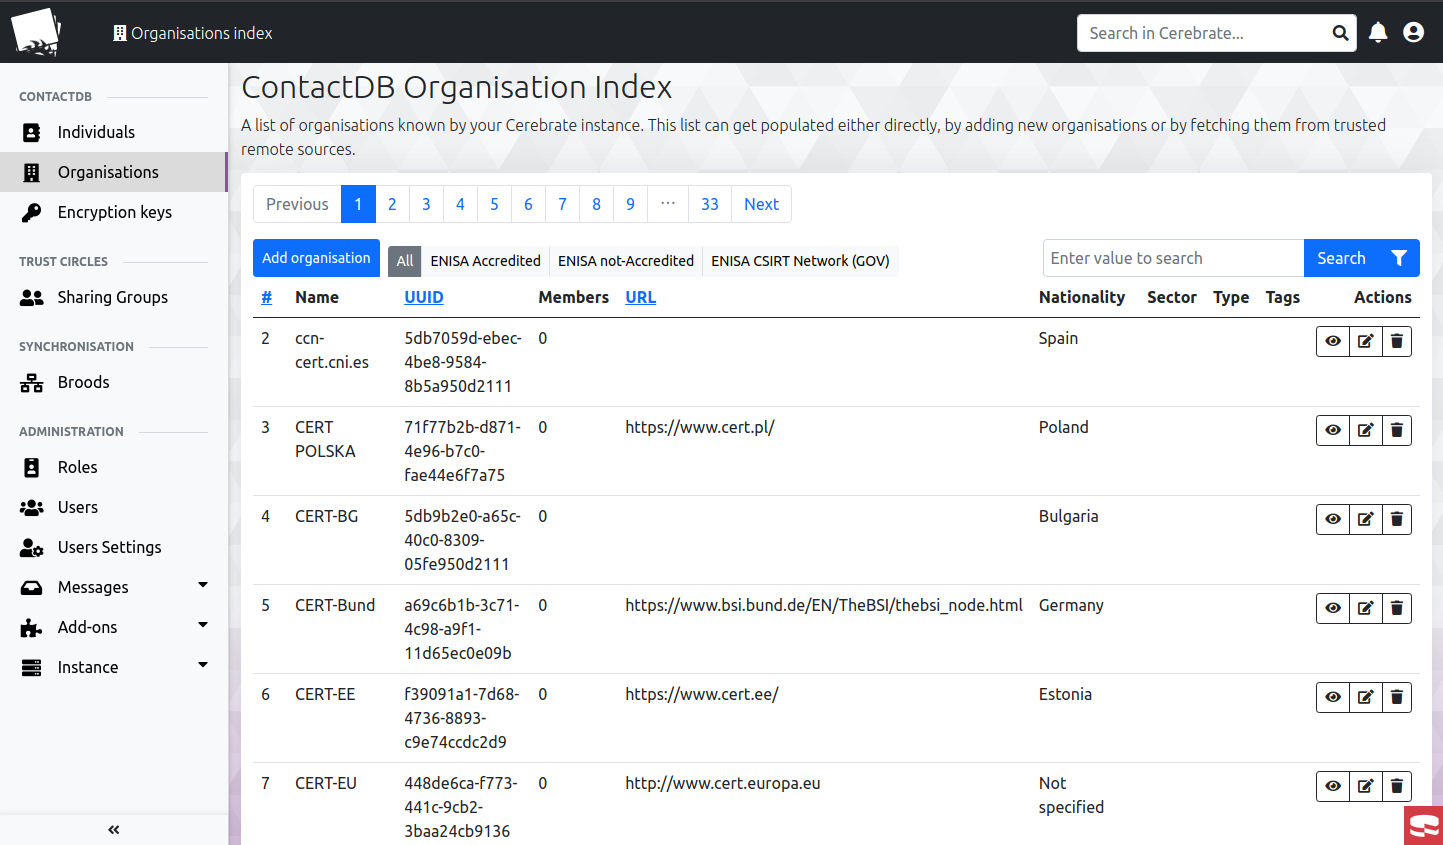Delete the CERT POLSKA organisation
Screen dimensions: 1443x845
1397,430
